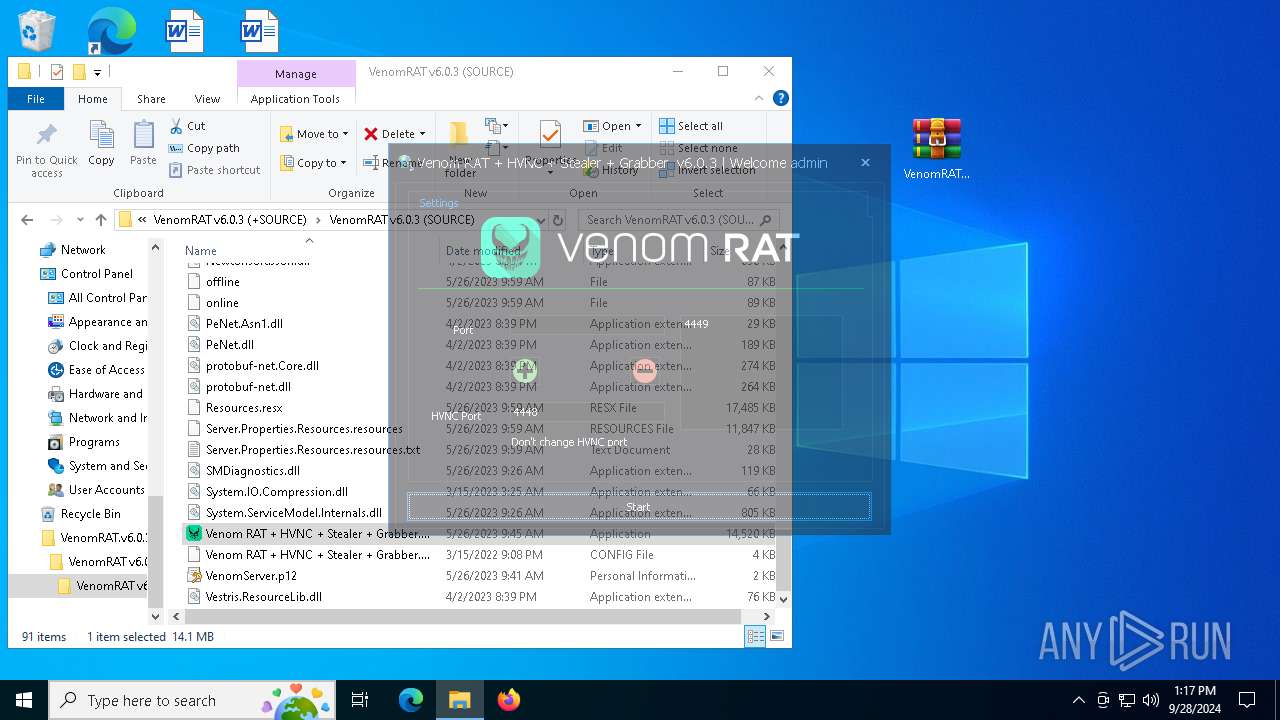Open the Application Tools tab

click(295, 99)
